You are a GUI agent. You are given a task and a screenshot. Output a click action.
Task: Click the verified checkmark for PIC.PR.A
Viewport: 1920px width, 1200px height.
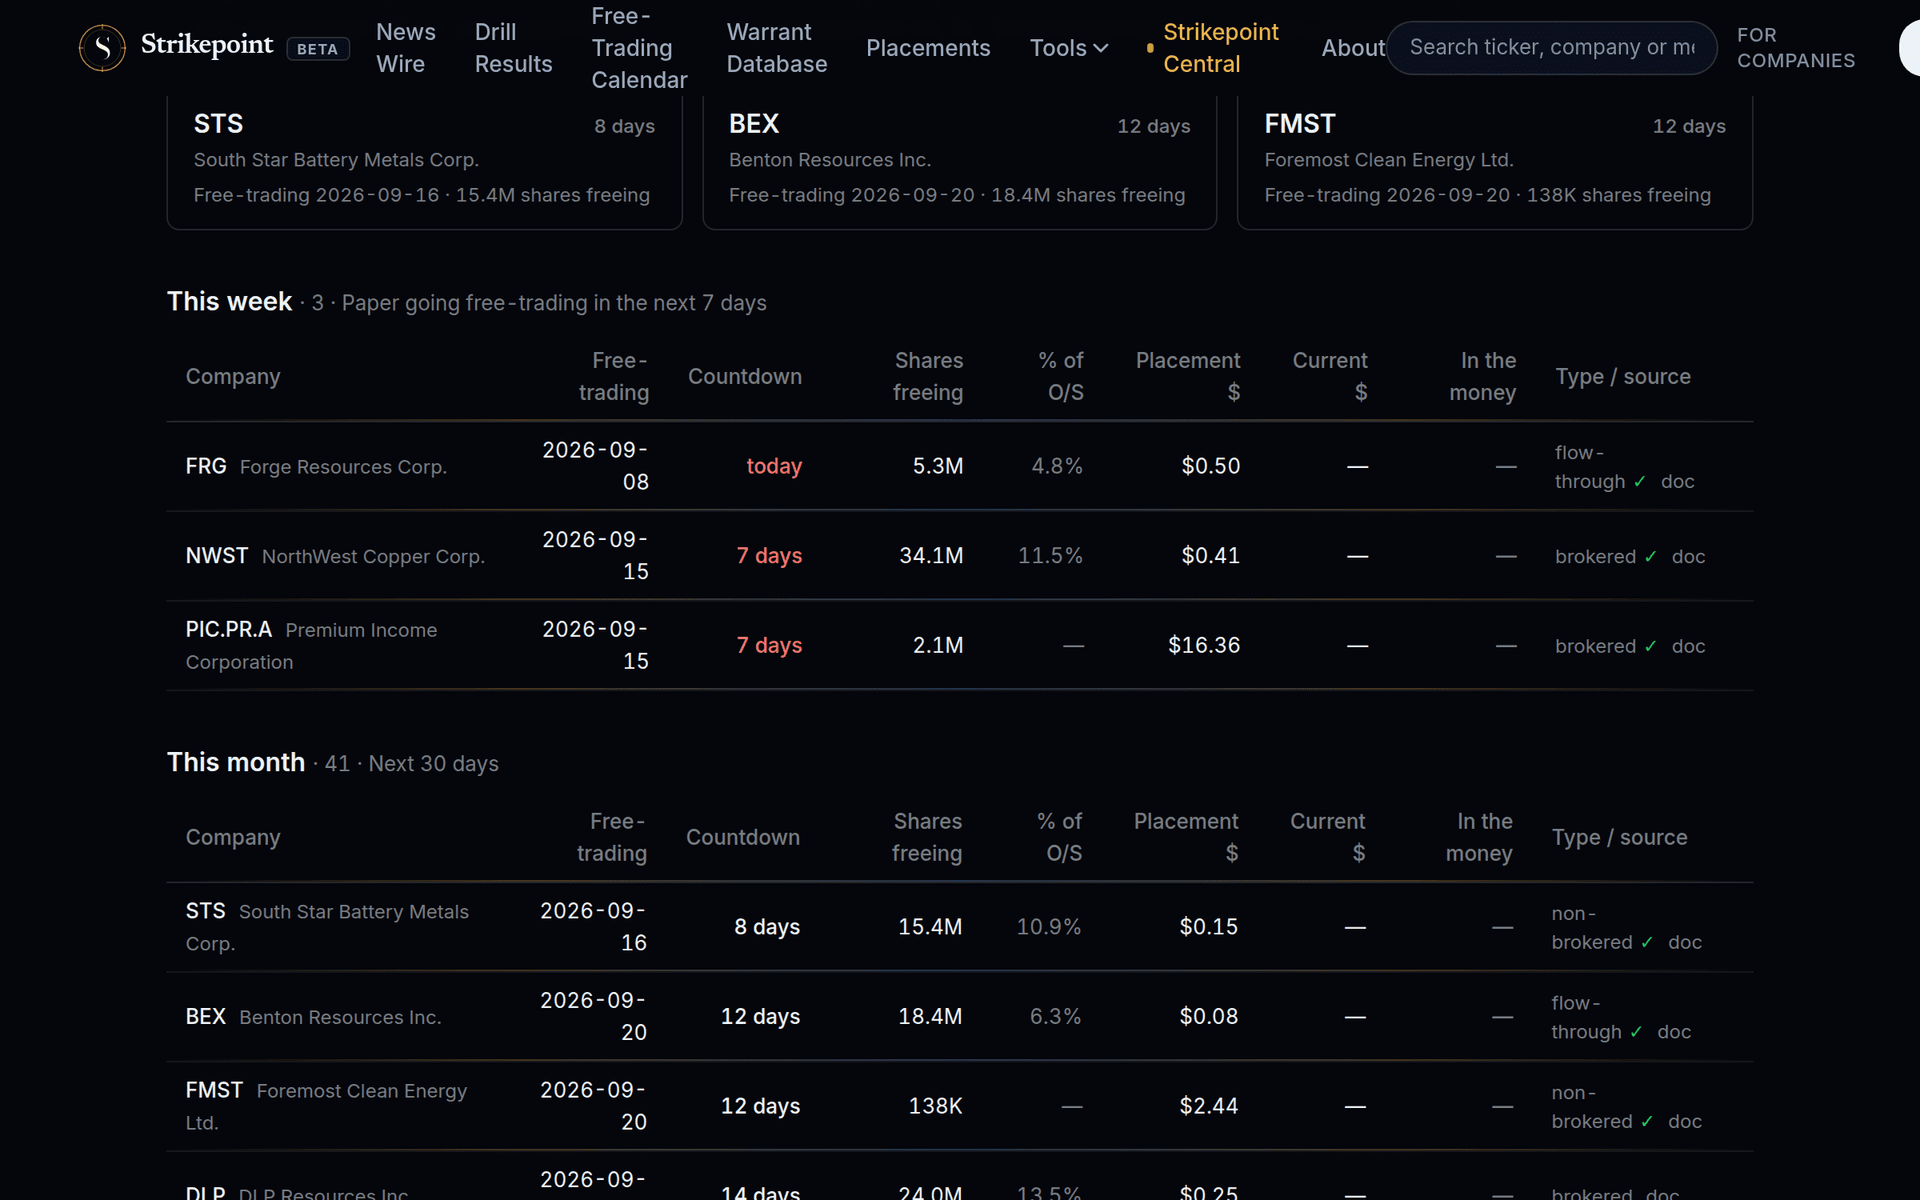coord(1651,647)
